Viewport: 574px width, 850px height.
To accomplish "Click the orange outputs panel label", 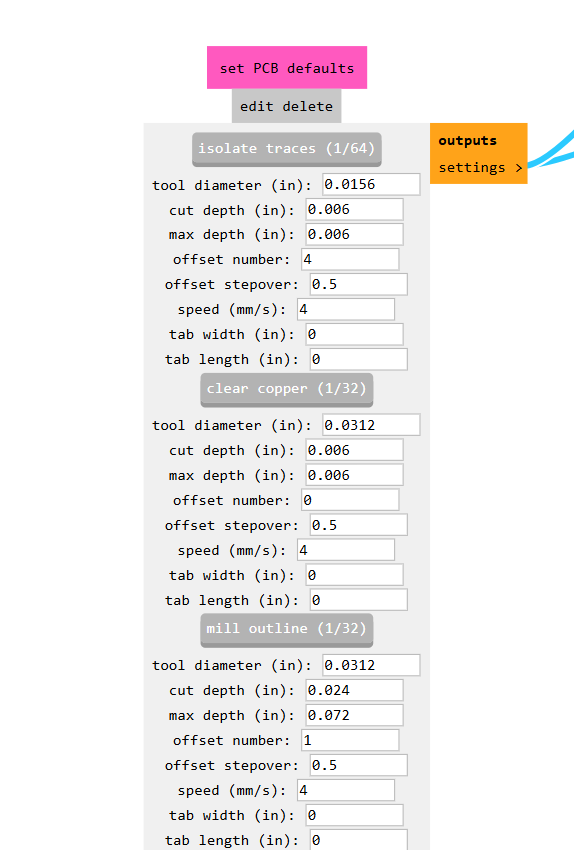I will tap(467, 141).
